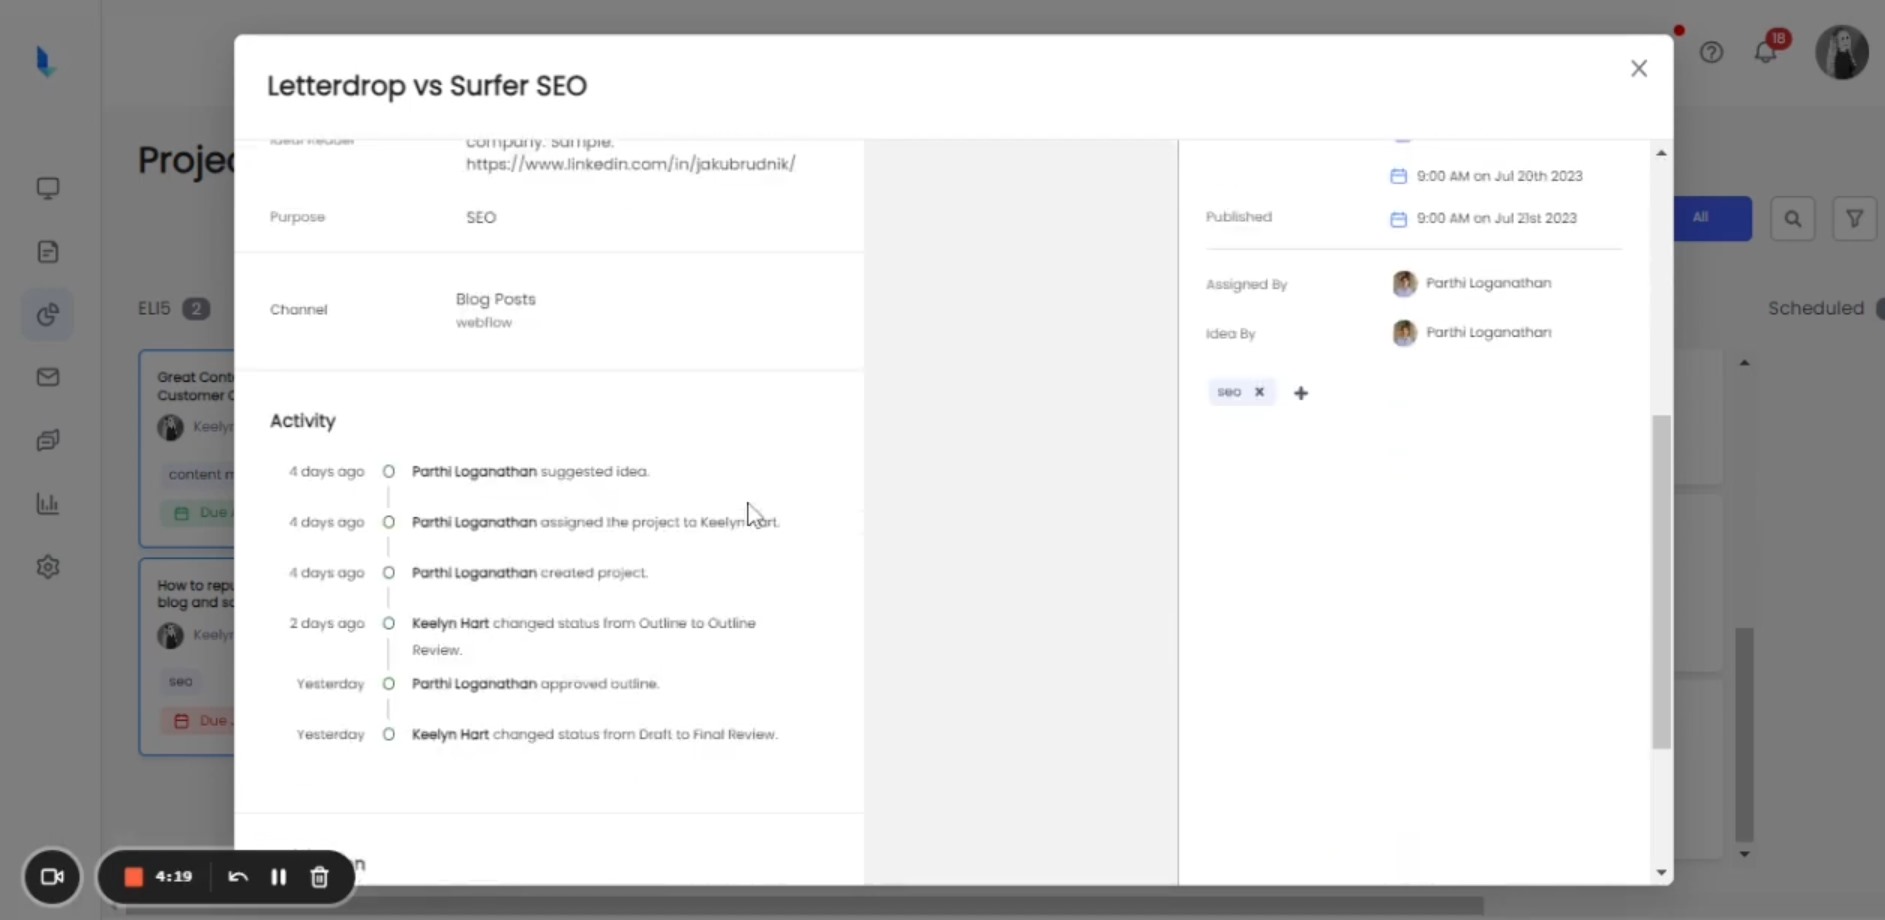This screenshot has height=920, width=1885.
Task: Open the analytics bar chart icon in sidebar
Action: click(48, 503)
